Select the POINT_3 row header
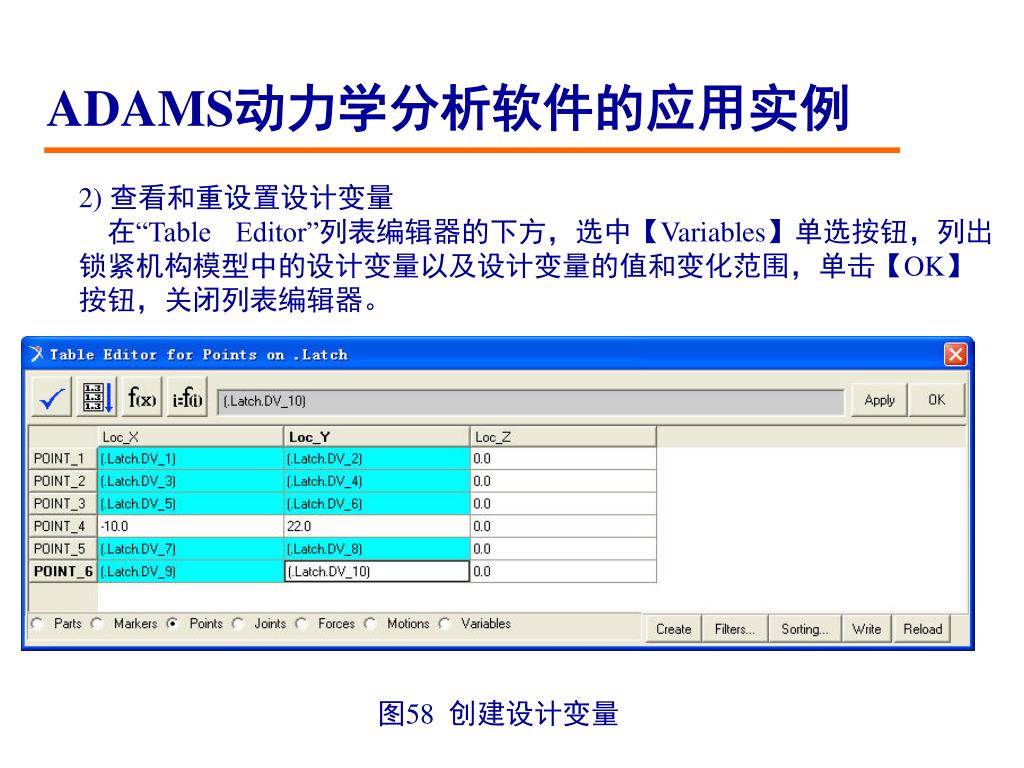 pyautogui.click(x=63, y=504)
